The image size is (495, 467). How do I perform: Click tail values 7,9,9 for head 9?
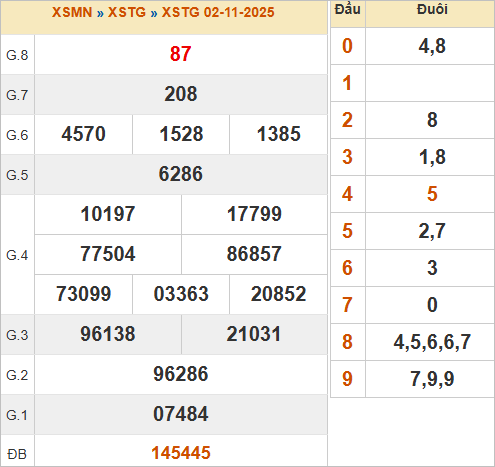[432, 379]
